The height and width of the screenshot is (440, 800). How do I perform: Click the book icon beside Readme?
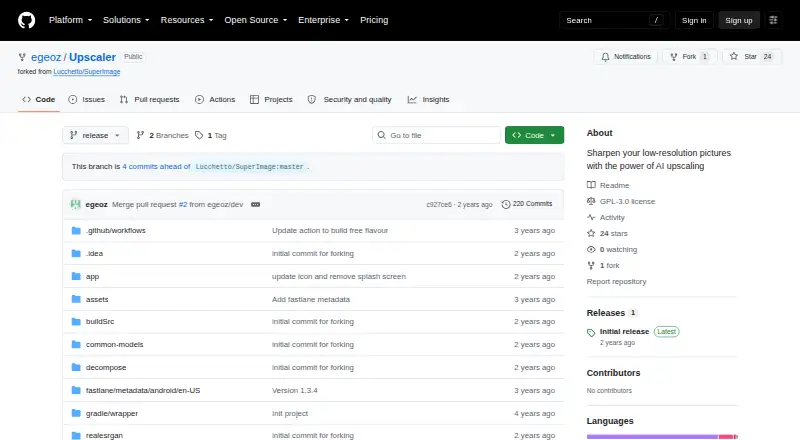point(591,185)
